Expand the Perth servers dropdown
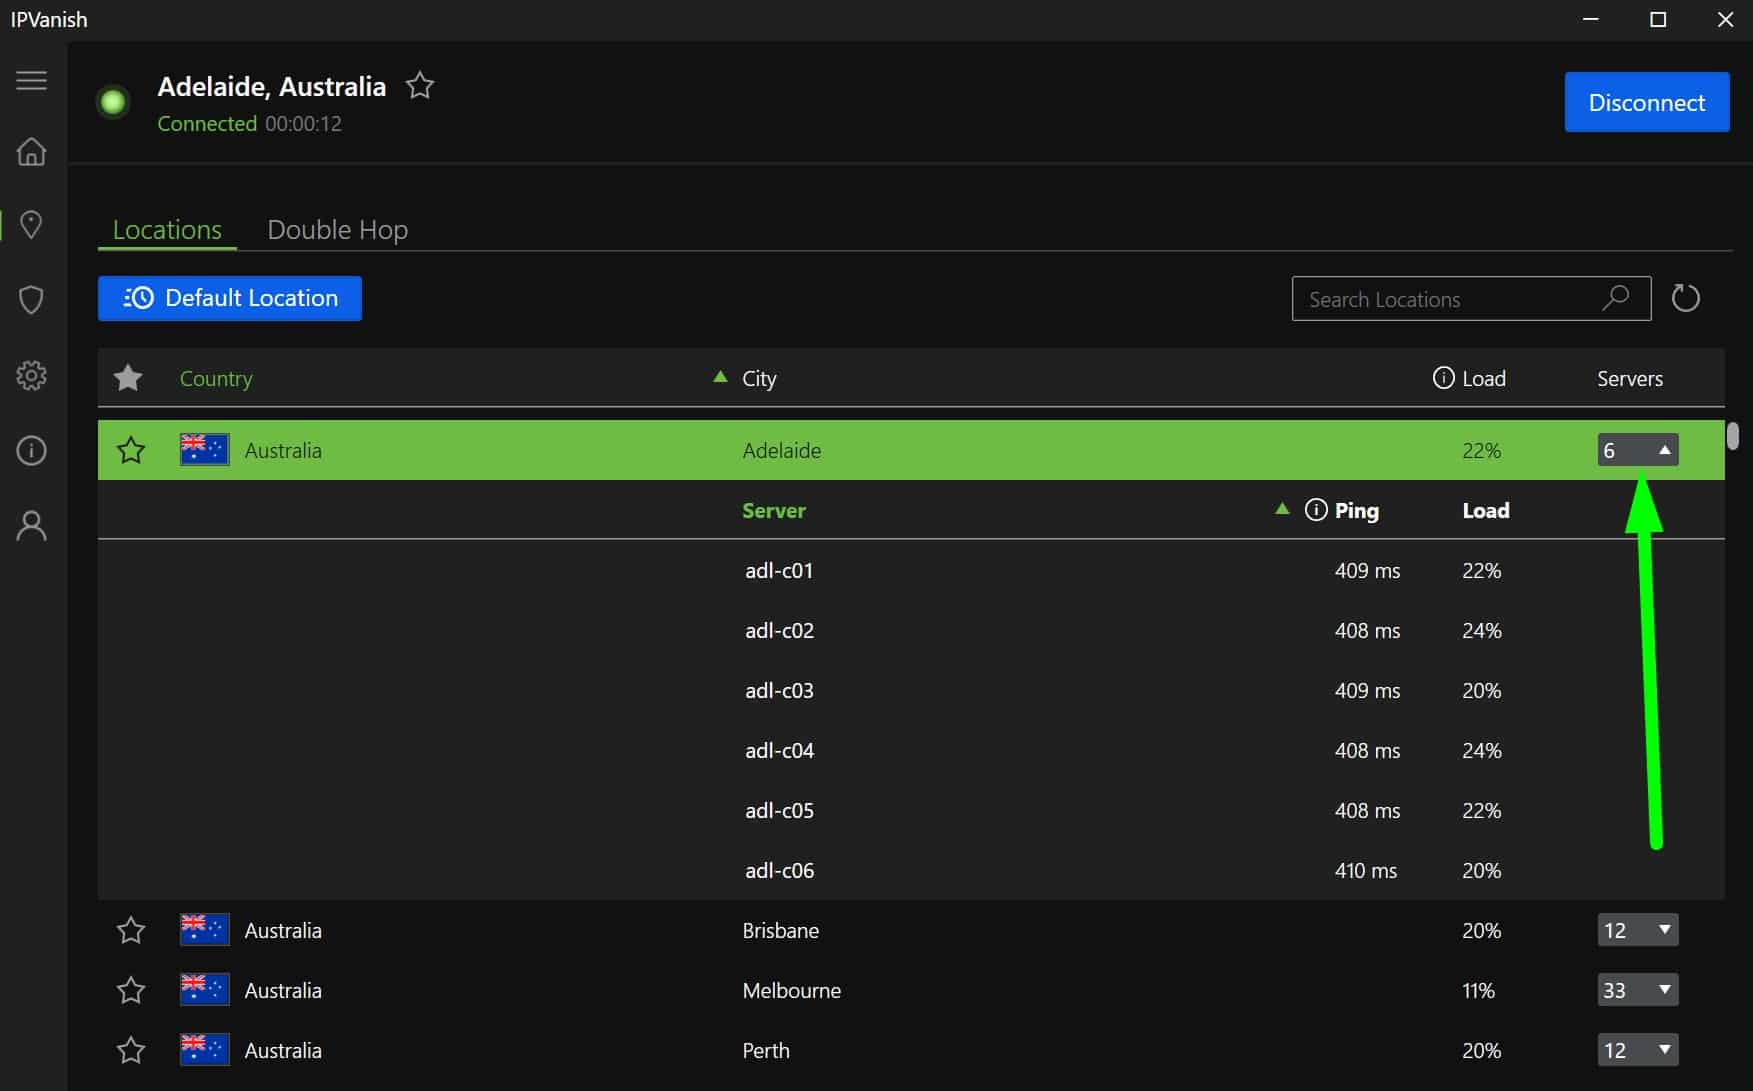The image size is (1753, 1091). [x=1638, y=1050]
